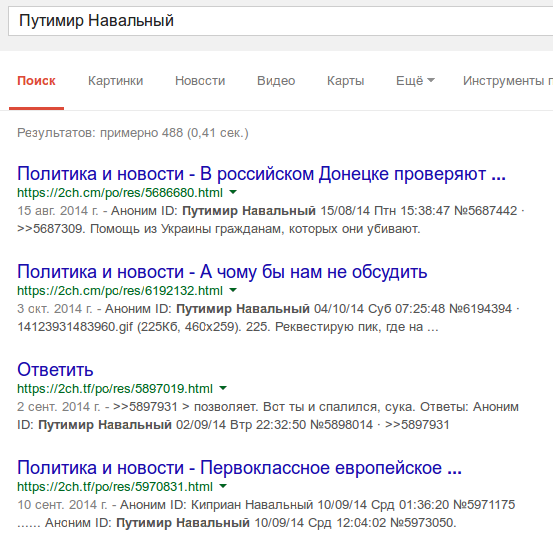Open the Новости tab
Image resolution: width=553 pixels, height=544 pixels.
pyautogui.click(x=200, y=81)
